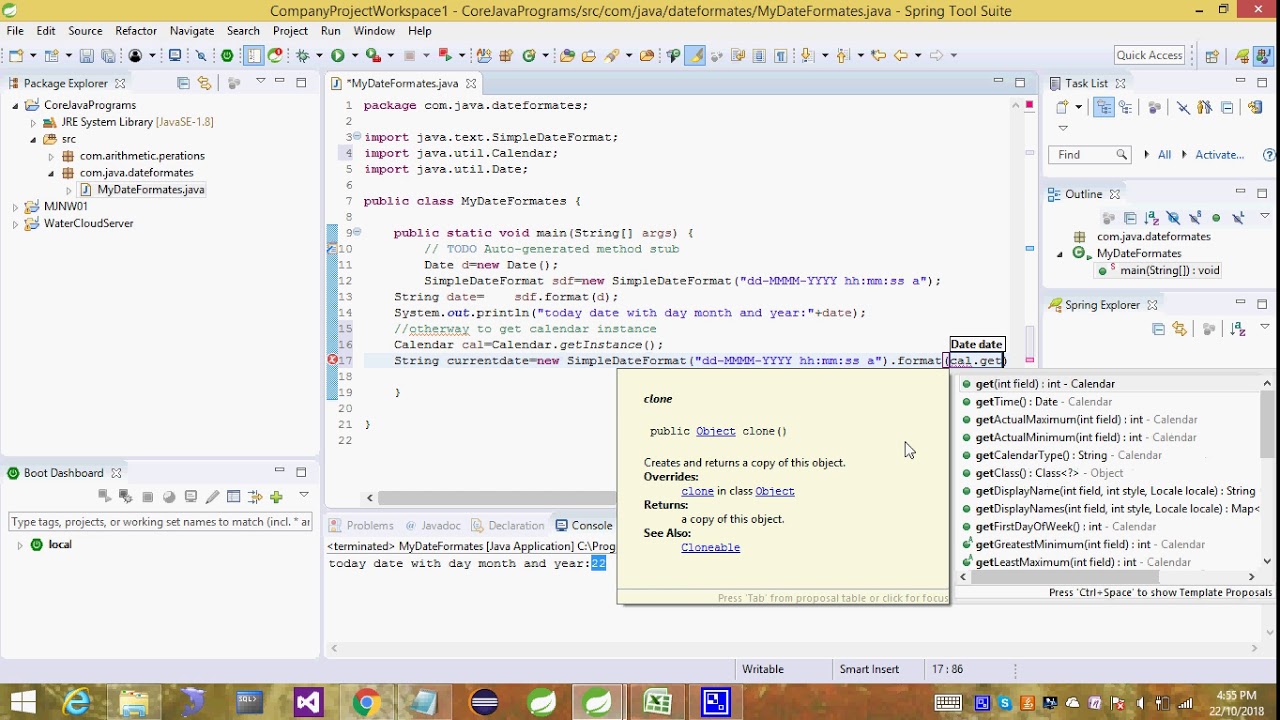Click in the Quick Access field
The width and height of the screenshot is (1280, 720).
point(1150,55)
